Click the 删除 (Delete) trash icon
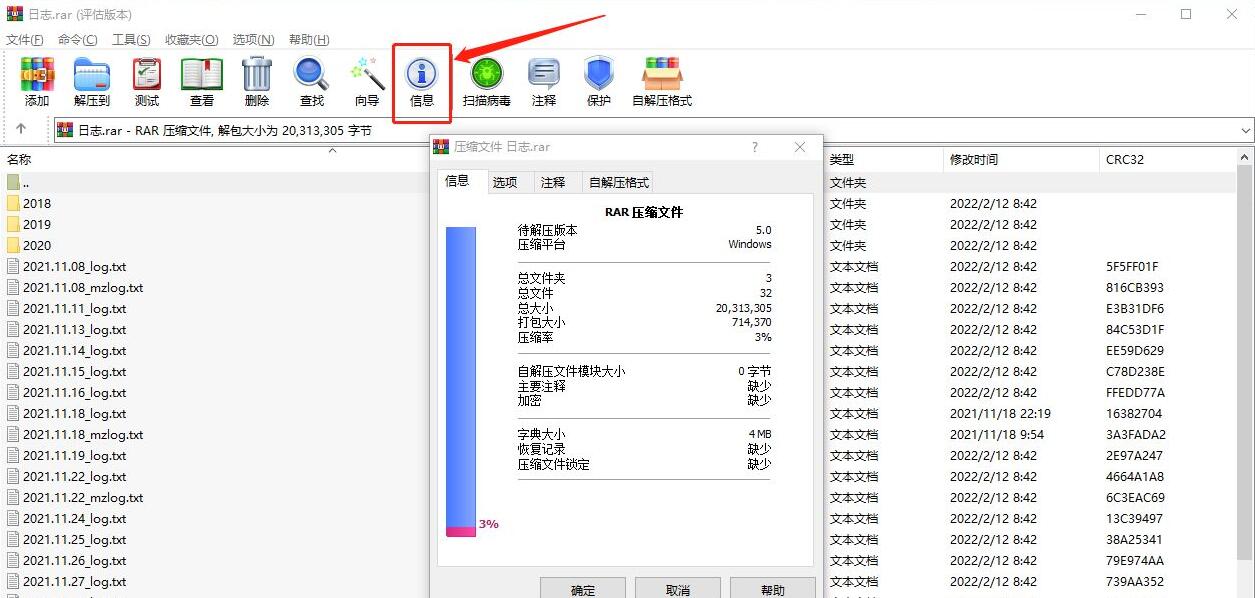Screen dimensions: 1255x598 click(x=257, y=74)
